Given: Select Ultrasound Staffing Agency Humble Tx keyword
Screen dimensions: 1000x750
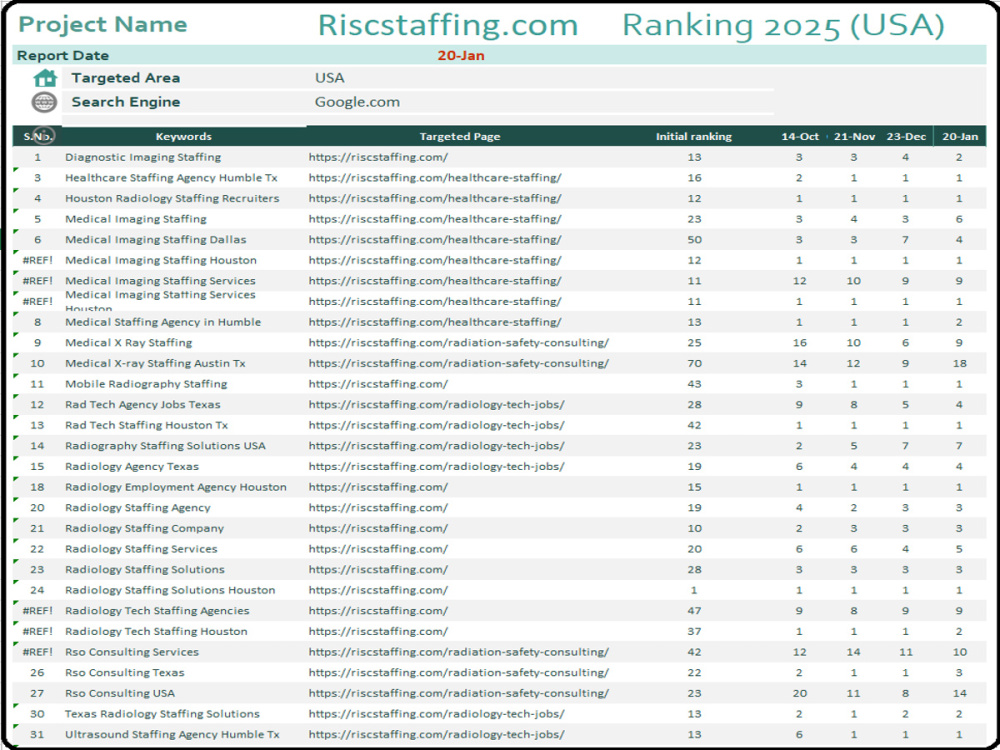Looking at the screenshot, I should point(172,735).
